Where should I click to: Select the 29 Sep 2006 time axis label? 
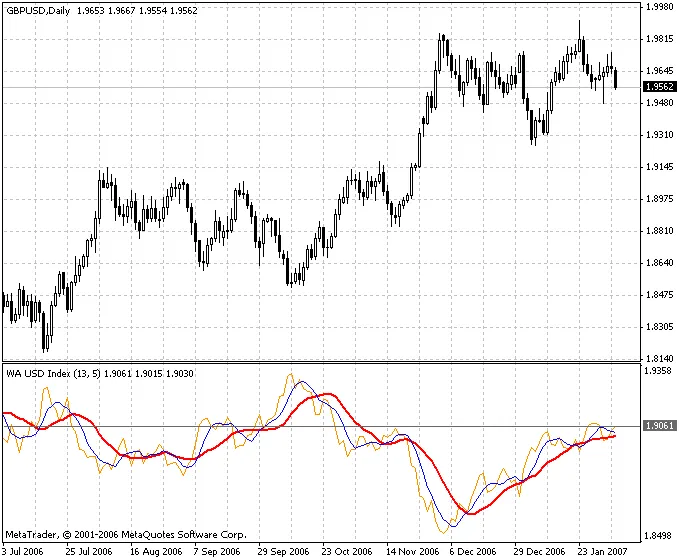(x=282, y=551)
